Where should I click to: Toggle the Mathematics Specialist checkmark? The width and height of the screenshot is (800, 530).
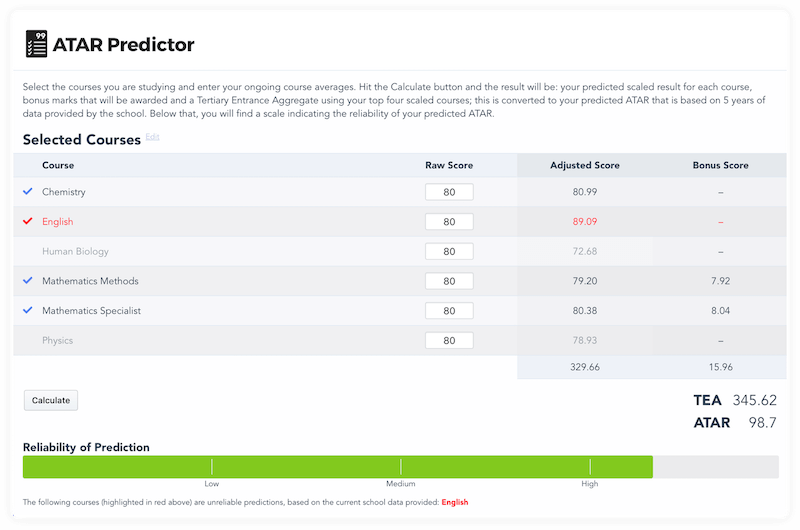(x=28, y=310)
